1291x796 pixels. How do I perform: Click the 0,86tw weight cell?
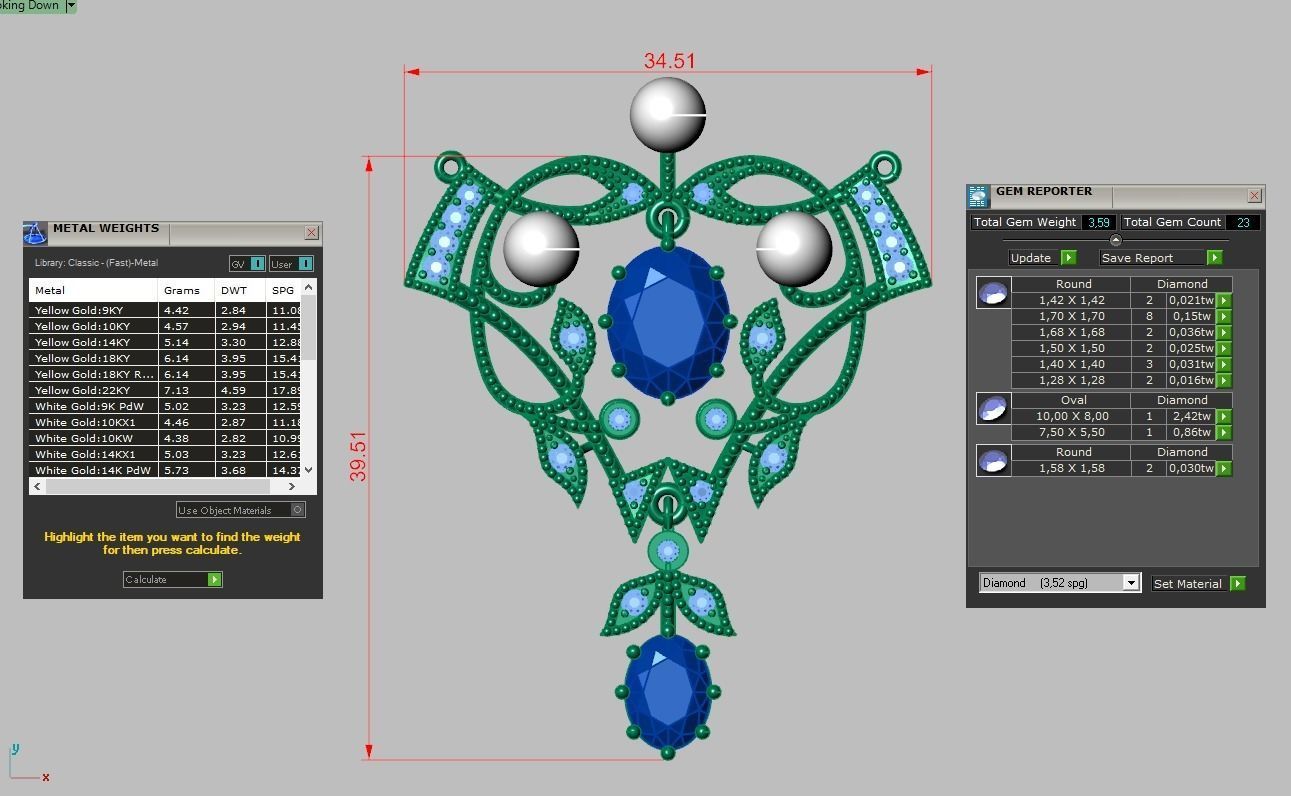(x=1191, y=432)
